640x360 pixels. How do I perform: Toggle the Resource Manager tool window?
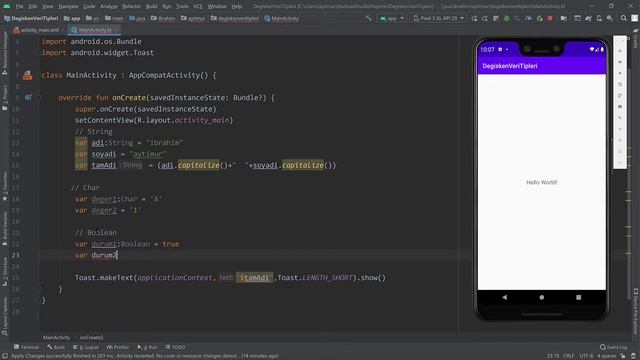pyautogui.click(x=5, y=53)
